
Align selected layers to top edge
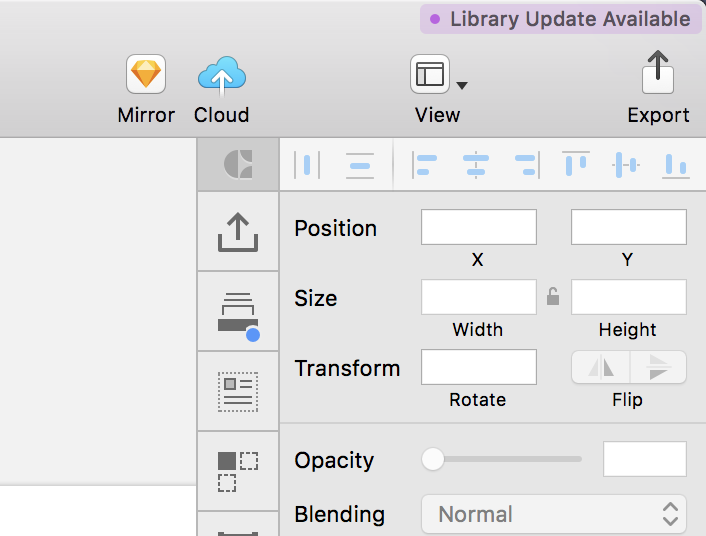[x=576, y=164]
